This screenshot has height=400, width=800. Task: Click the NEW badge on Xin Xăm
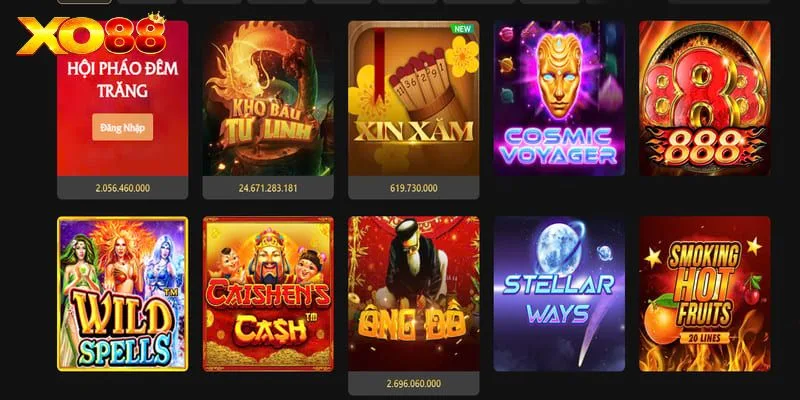[x=462, y=29]
